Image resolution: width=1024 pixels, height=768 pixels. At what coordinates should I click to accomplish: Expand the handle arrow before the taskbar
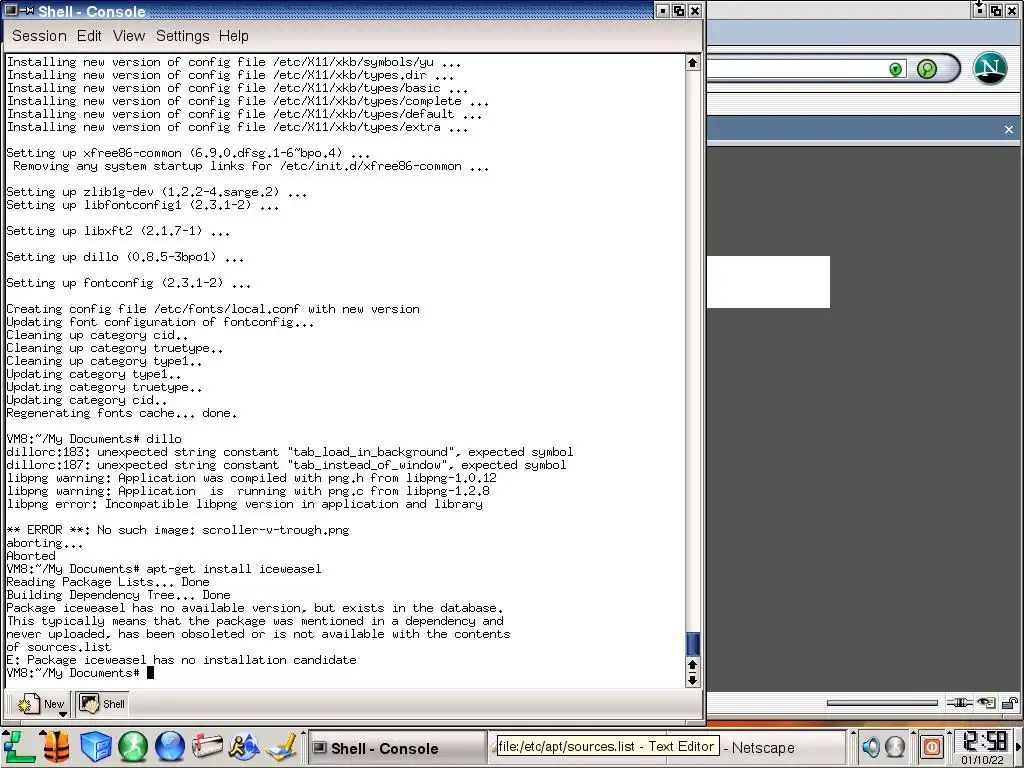point(303,732)
